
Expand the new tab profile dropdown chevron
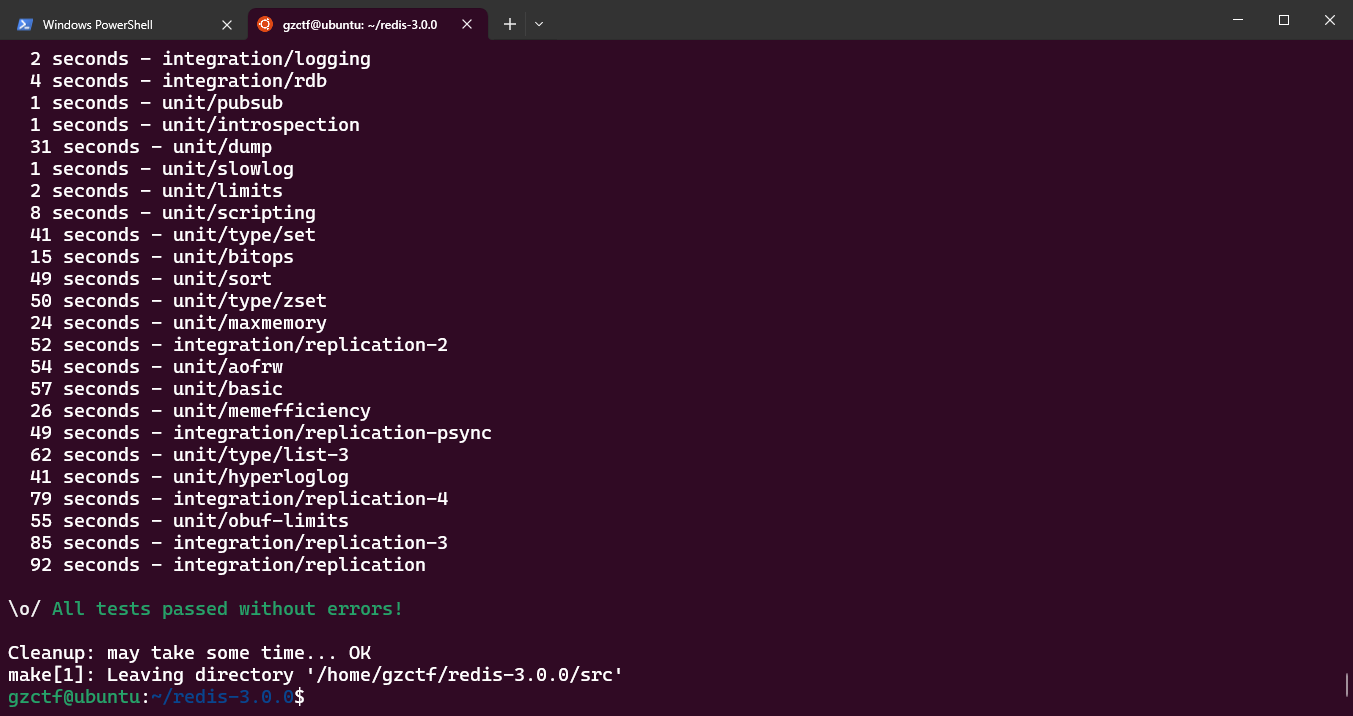pos(539,24)
